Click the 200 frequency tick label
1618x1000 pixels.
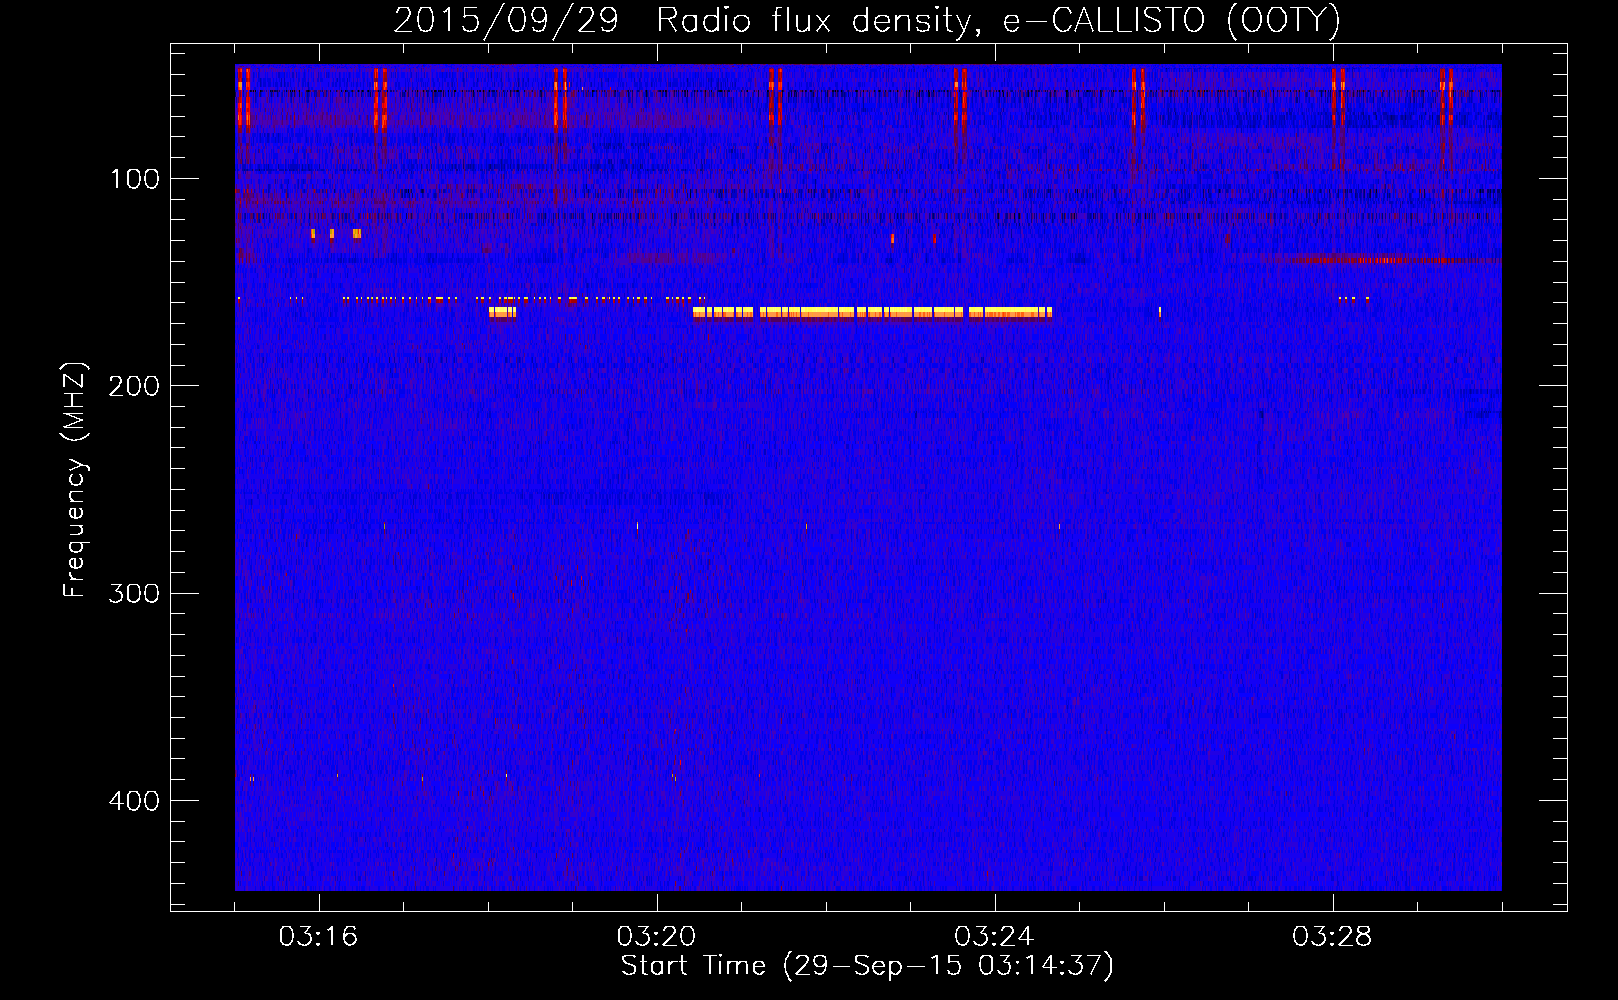pyautogui.click(x=135, y=386)
